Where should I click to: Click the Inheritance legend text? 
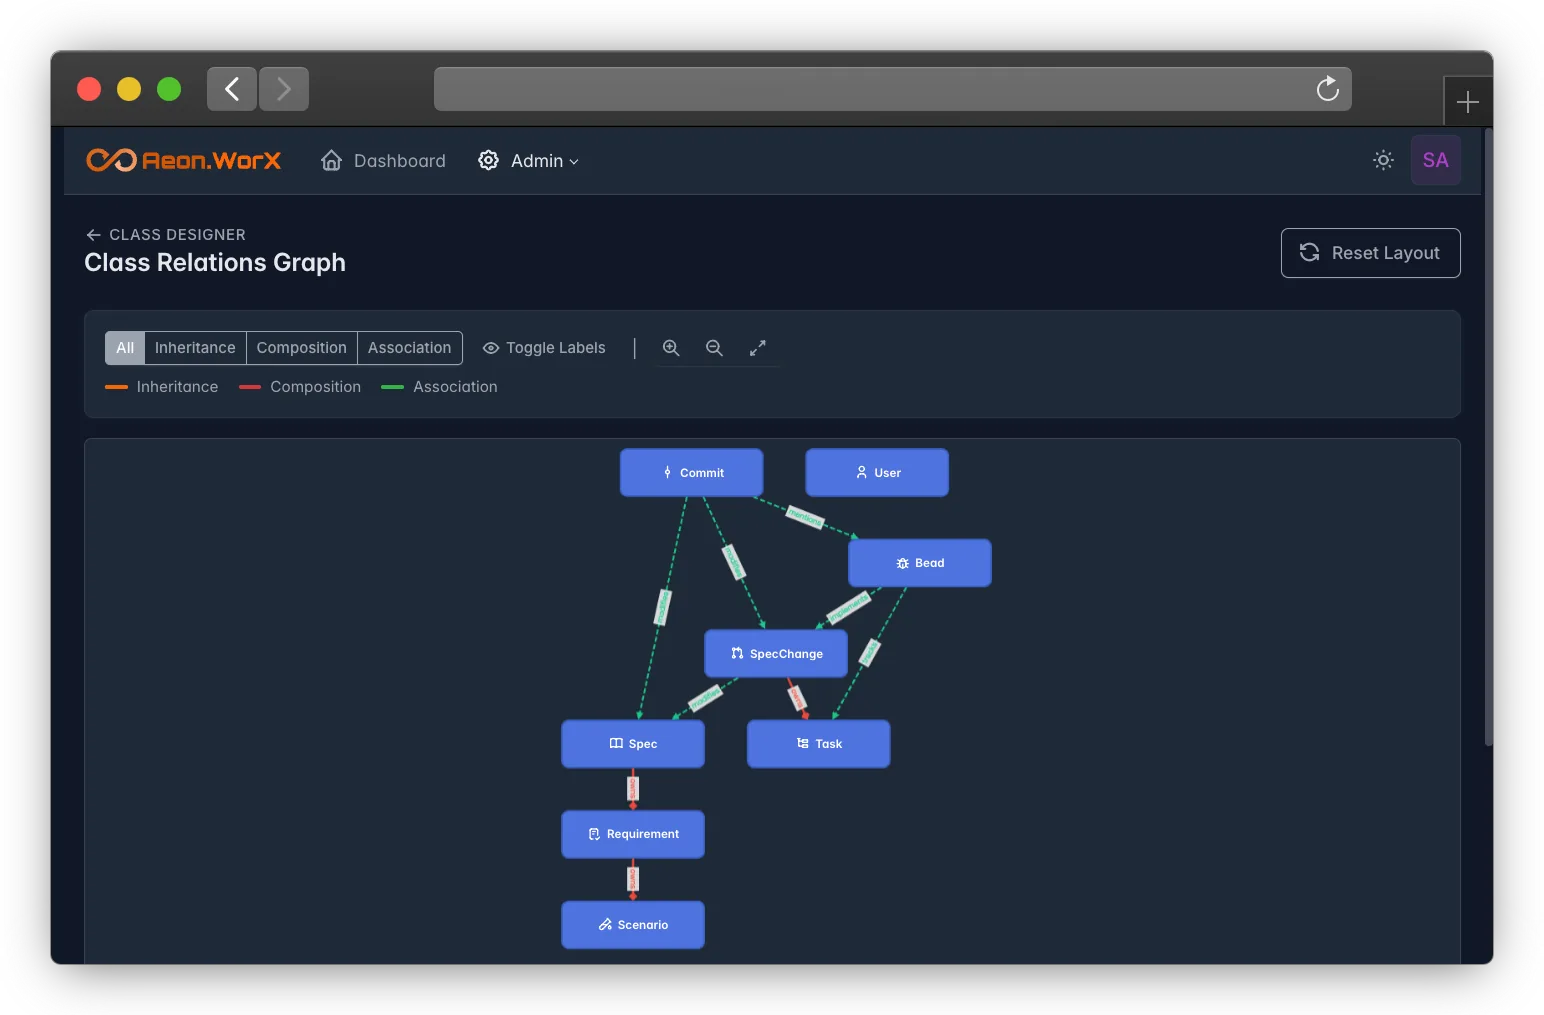(177, 387)
